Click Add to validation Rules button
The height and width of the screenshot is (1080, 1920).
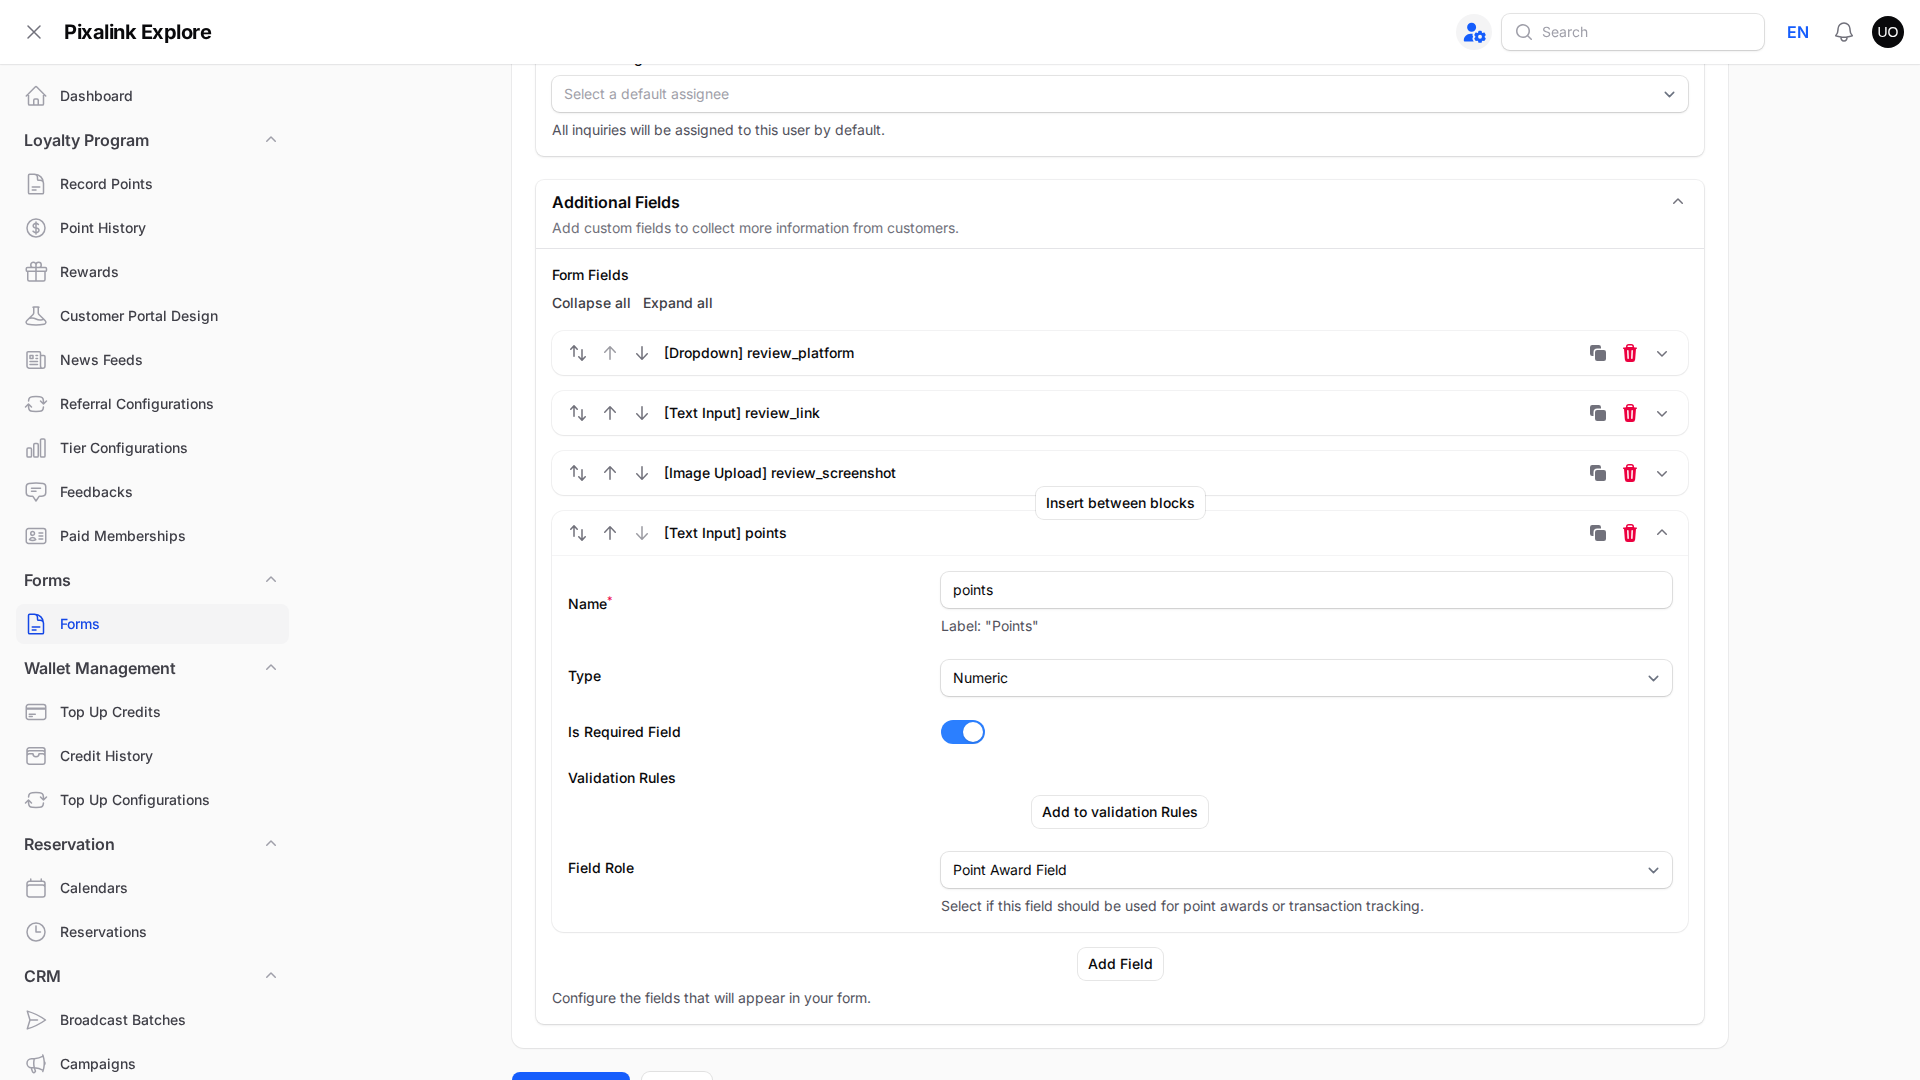click(x=1120, y=812)
